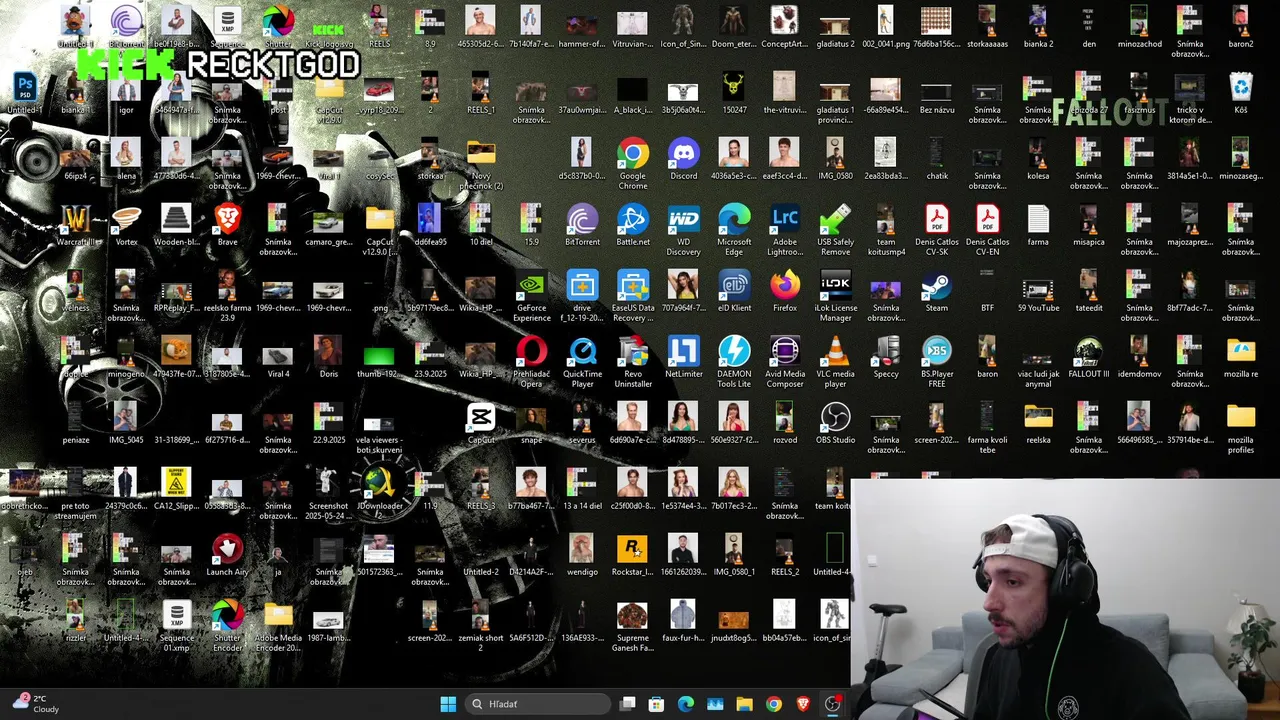Launch Vortex mod manager shortcut
This screenshot has width=1280, height=720.
(x=126, y=226)
